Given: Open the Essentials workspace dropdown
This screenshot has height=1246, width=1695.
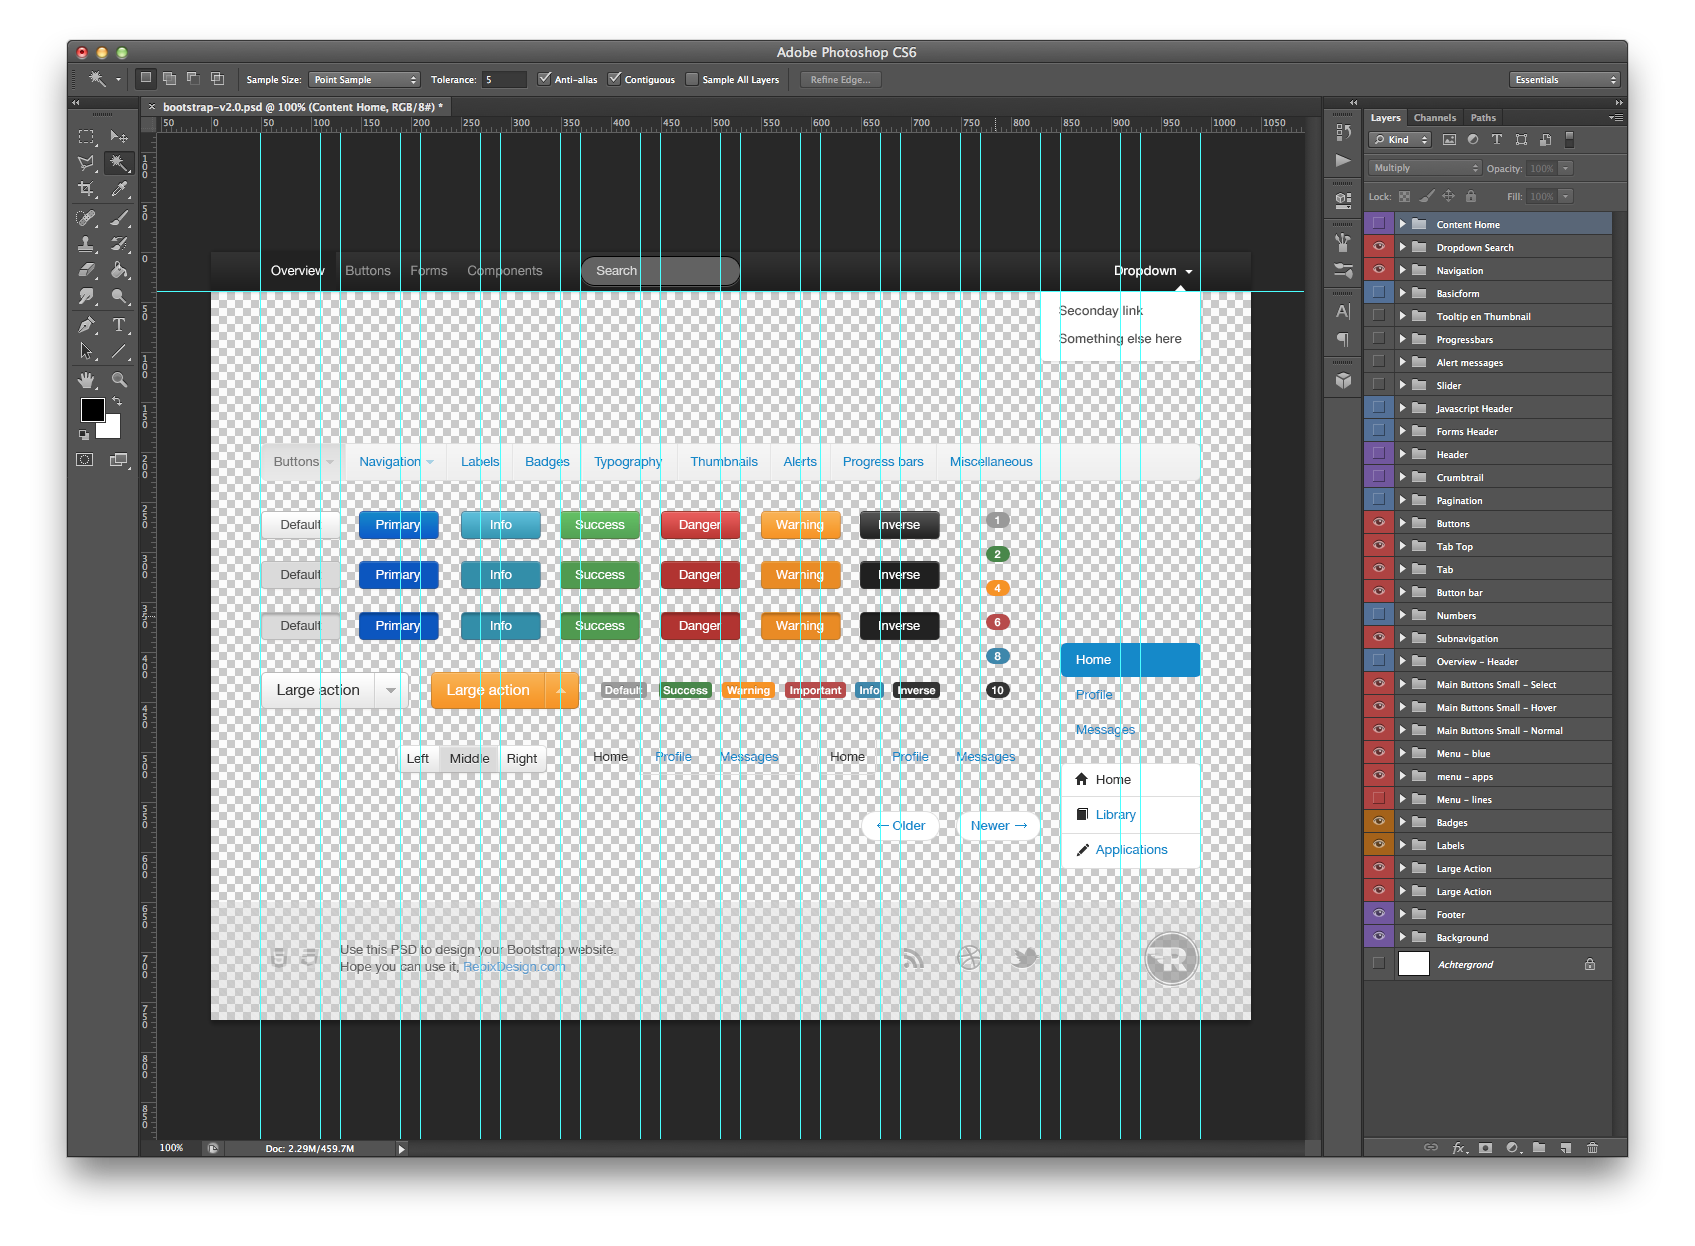Looking at the screenshot, I should click(1564, 79).
